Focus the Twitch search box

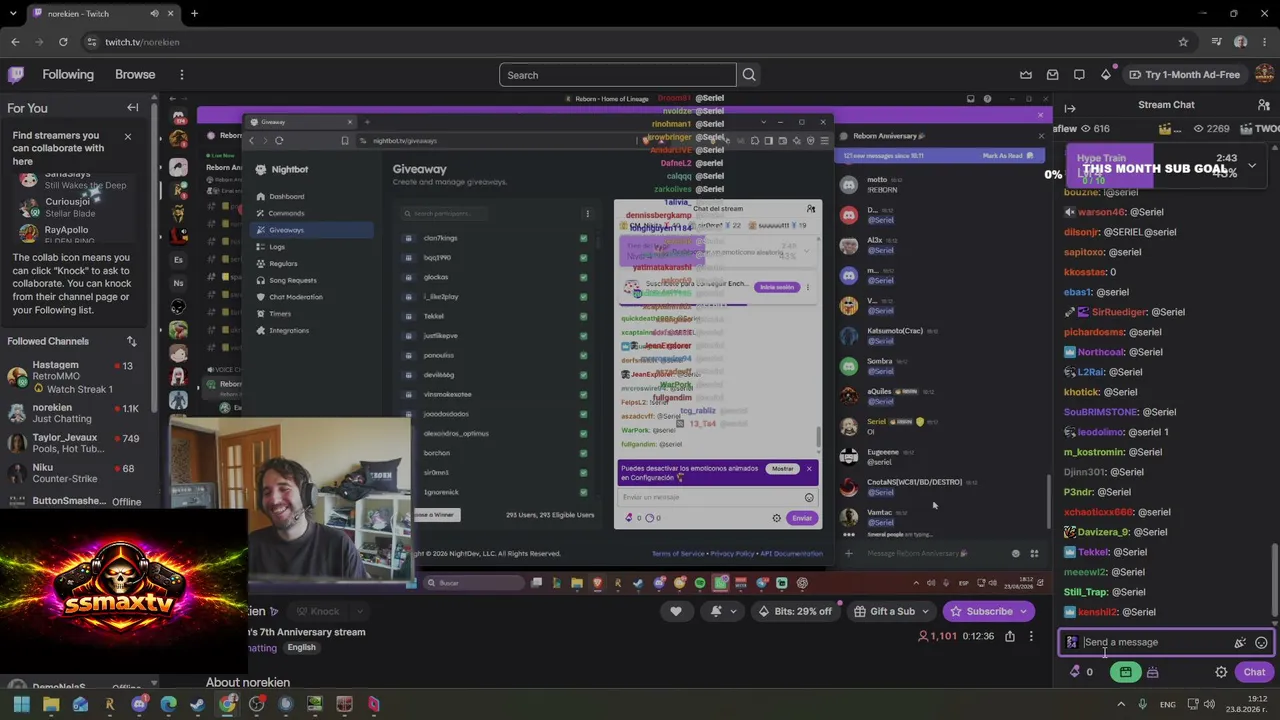coord(617,75)
